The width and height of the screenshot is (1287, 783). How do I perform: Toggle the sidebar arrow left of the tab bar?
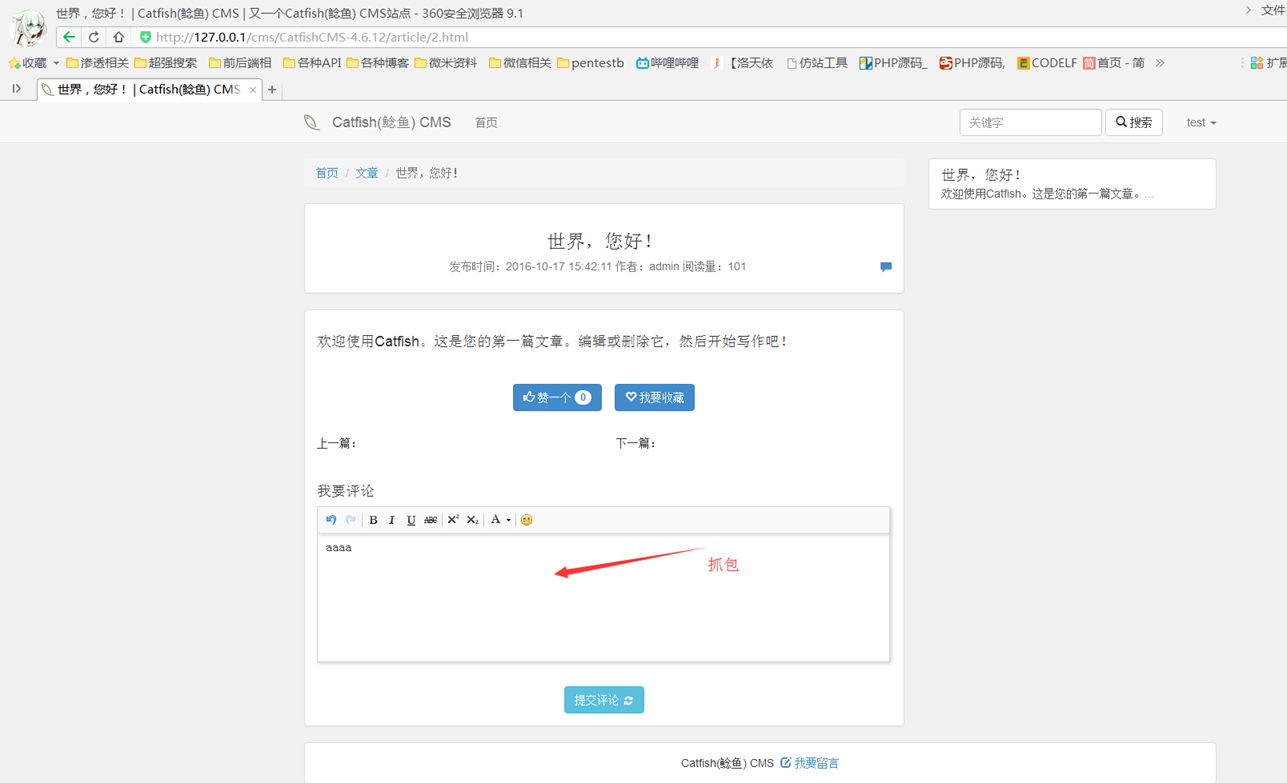pyautogui.click(x=16, y=89)
